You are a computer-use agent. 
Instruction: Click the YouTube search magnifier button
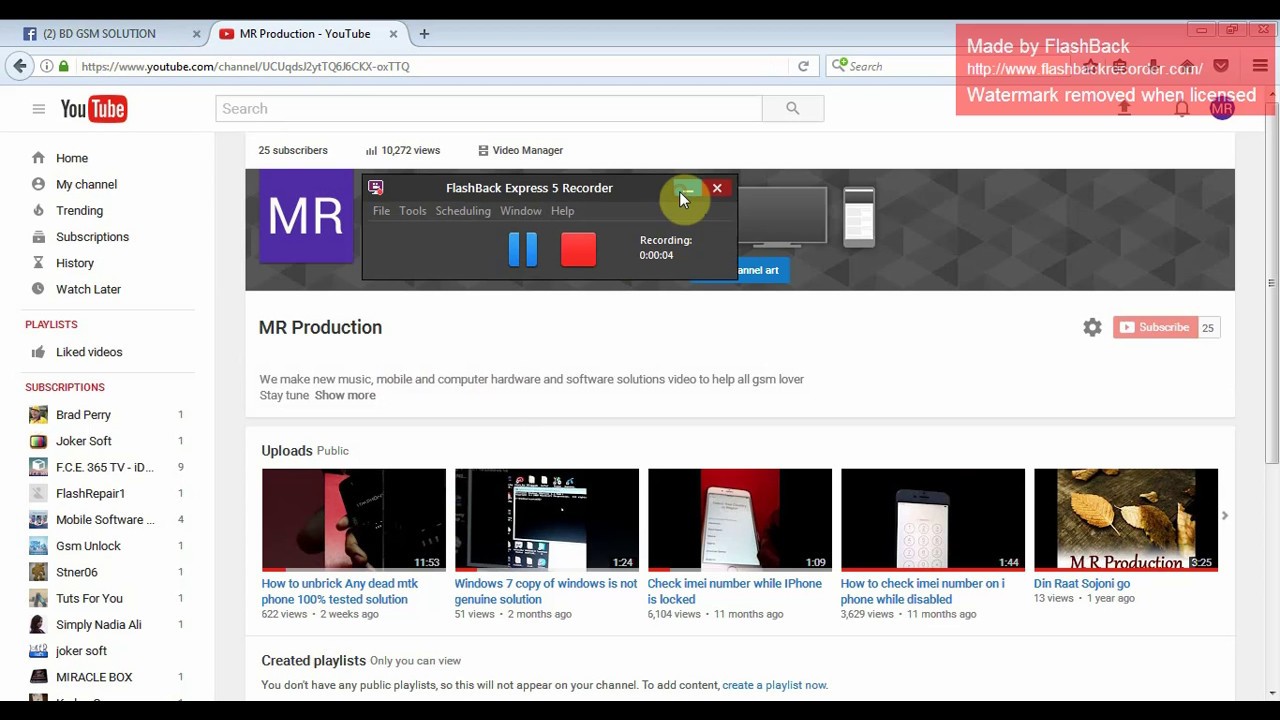(x=792, y=108)
